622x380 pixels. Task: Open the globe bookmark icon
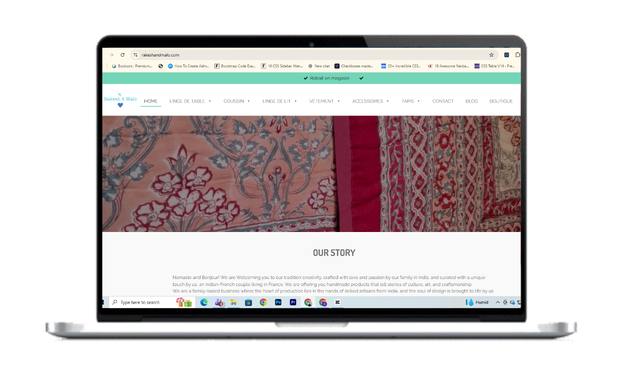(160, 66)
